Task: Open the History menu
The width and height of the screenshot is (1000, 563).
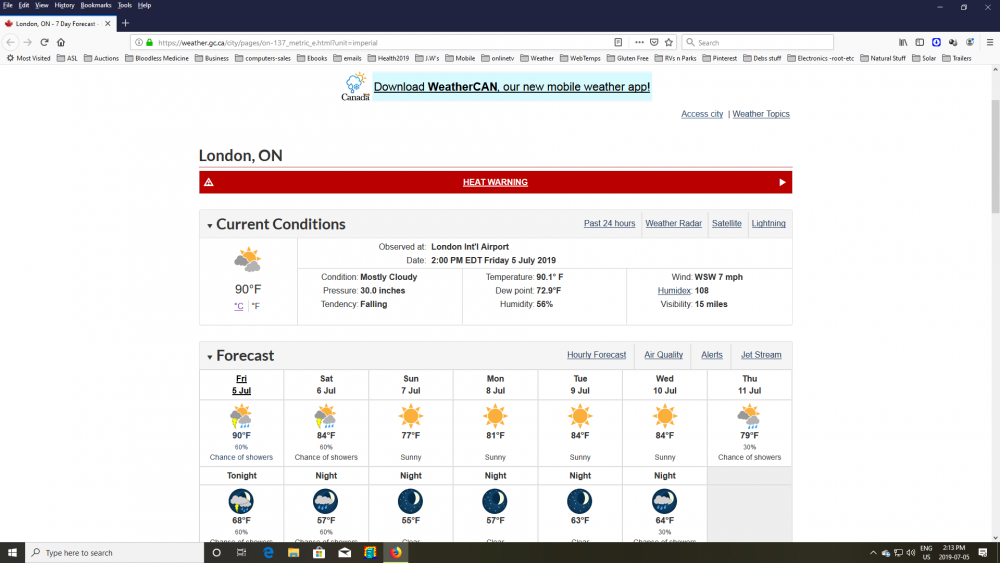Action: point(64,5)
